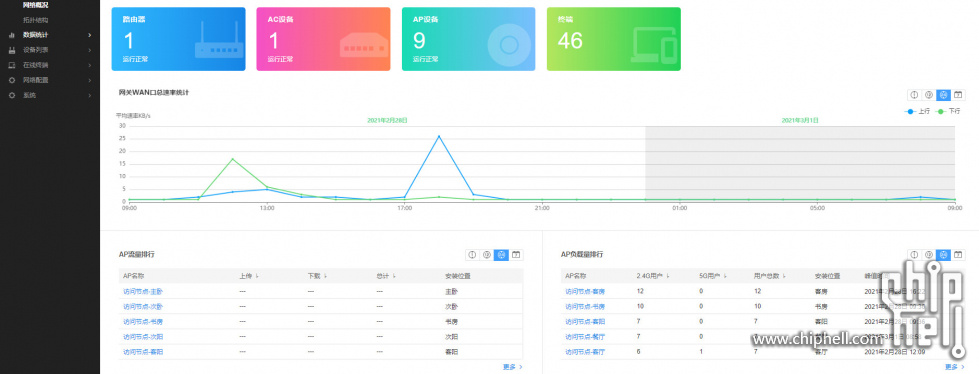Click 更多 link under AP流量排行

513,367
